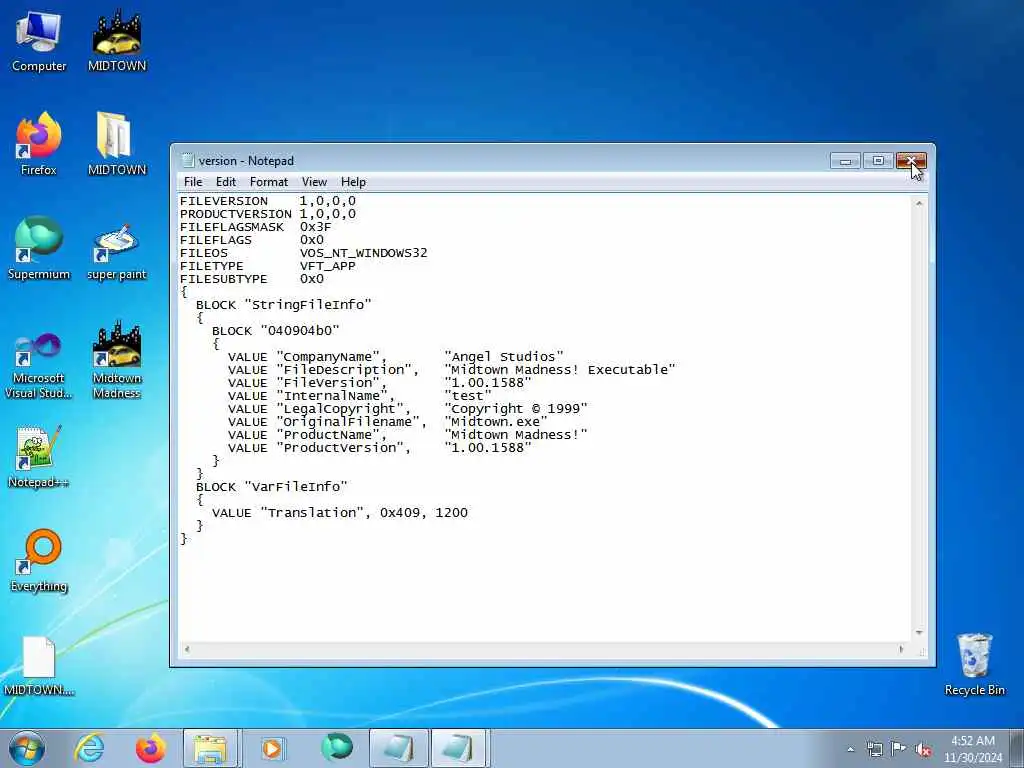Image resolution: width=1024 pixels, height=768 pixels.
Task: Select the MIDTOWN... blank file icon
Action: point(39,666)
